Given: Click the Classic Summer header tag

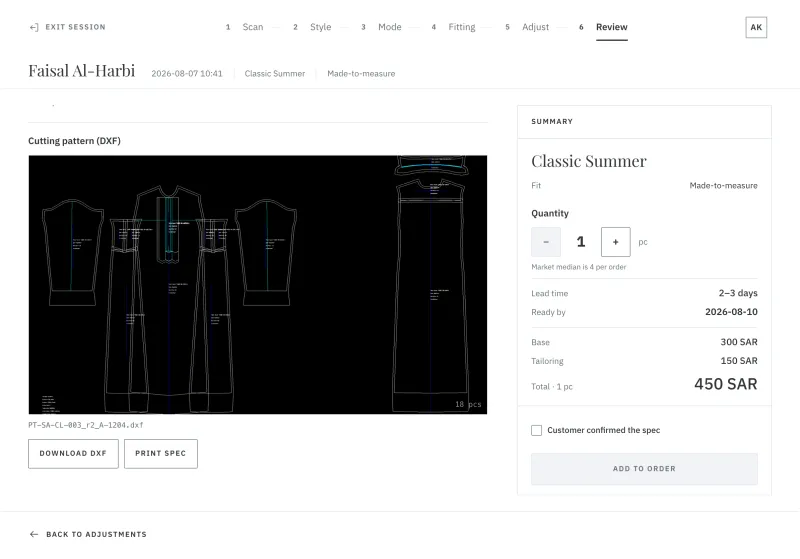Looking at the screenshot, I should [x=274, y=73].
